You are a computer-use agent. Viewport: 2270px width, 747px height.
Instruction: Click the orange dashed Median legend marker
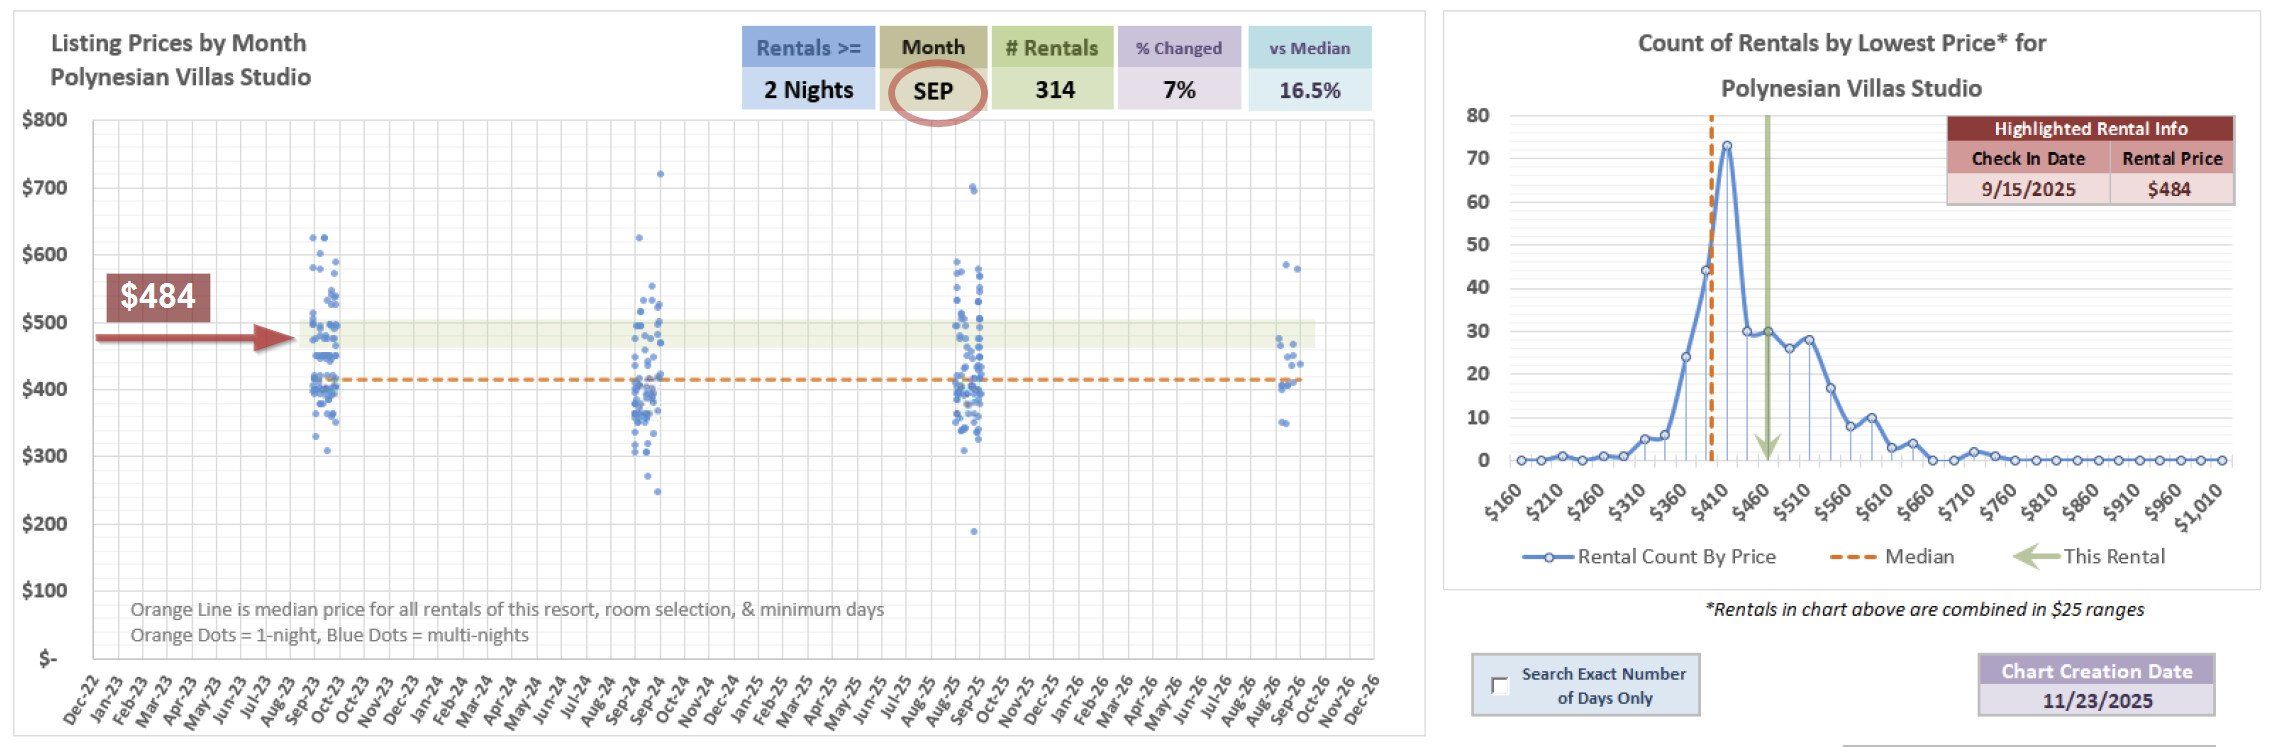click(1852, 557)
